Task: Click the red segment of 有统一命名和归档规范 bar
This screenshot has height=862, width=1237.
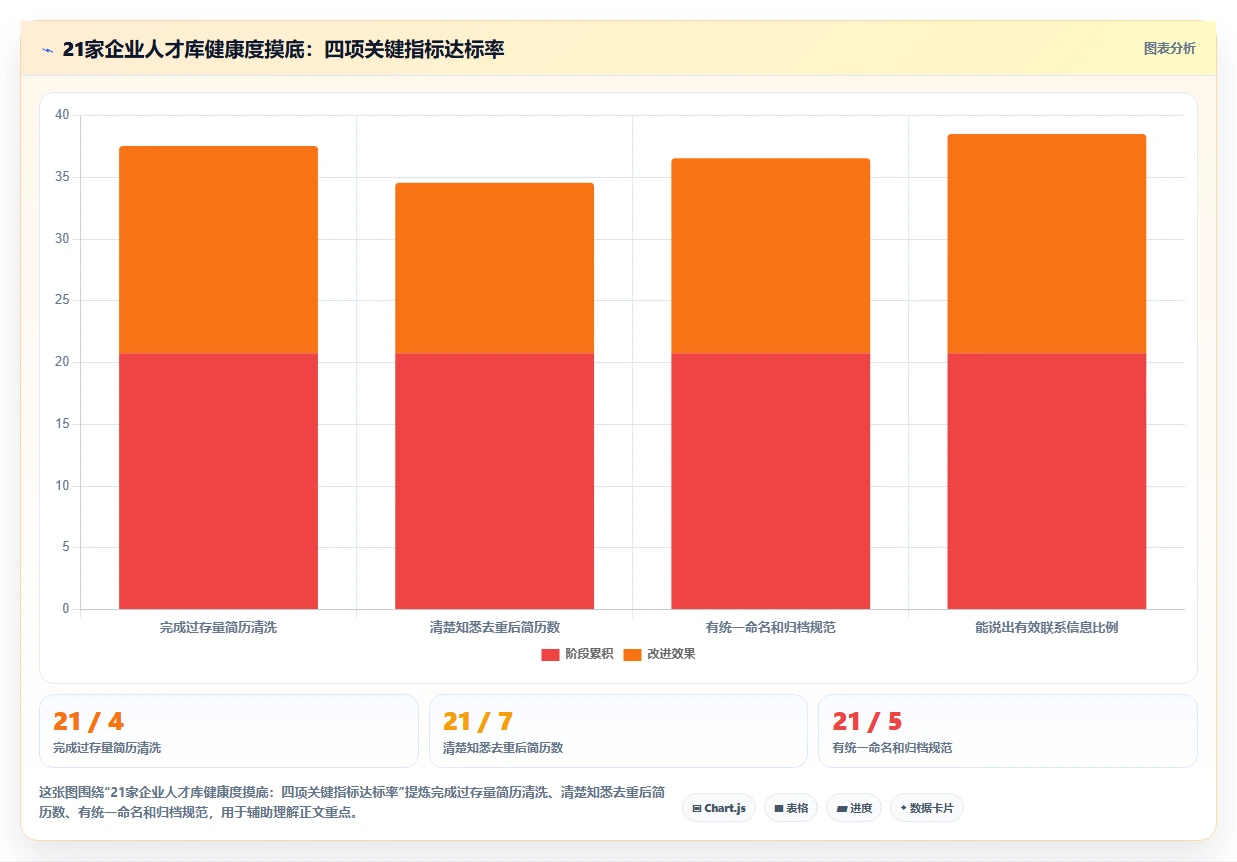Action: (x=770, y=481)
